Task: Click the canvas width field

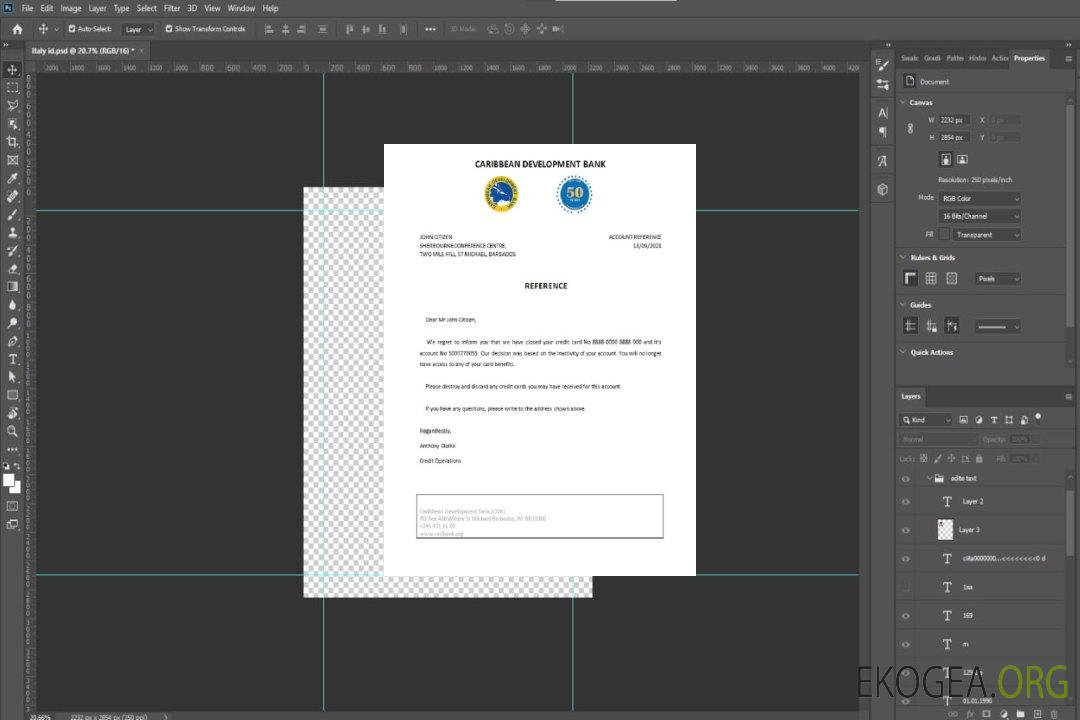Action: (954, 120)
